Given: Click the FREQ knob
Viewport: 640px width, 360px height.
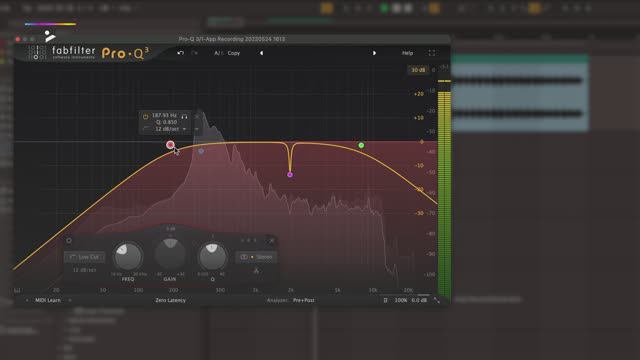Looking at the screenshot, I should [128, 256].
